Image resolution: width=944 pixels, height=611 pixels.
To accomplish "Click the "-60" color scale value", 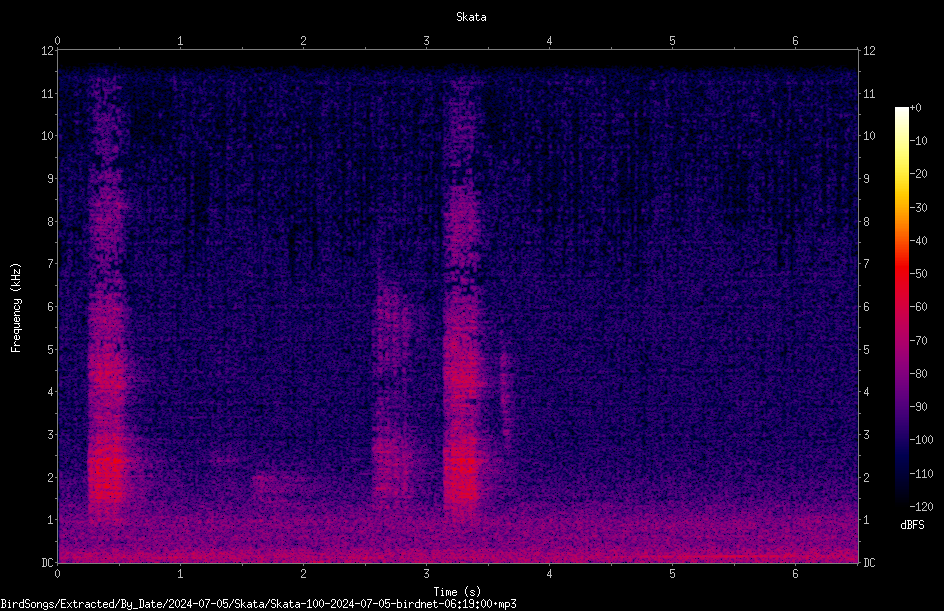I will (919, 307).
